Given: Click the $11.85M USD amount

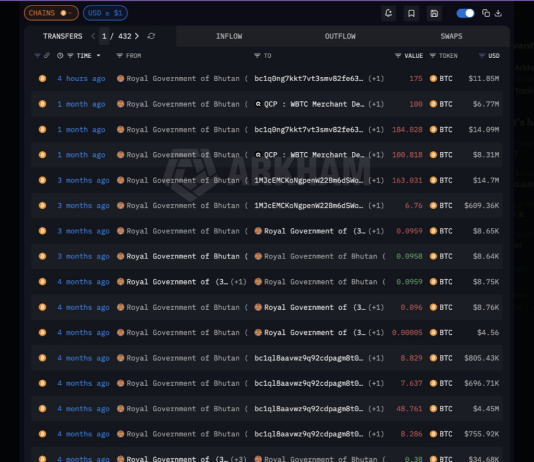Looking at the screenshot, I should pos(484,79).
